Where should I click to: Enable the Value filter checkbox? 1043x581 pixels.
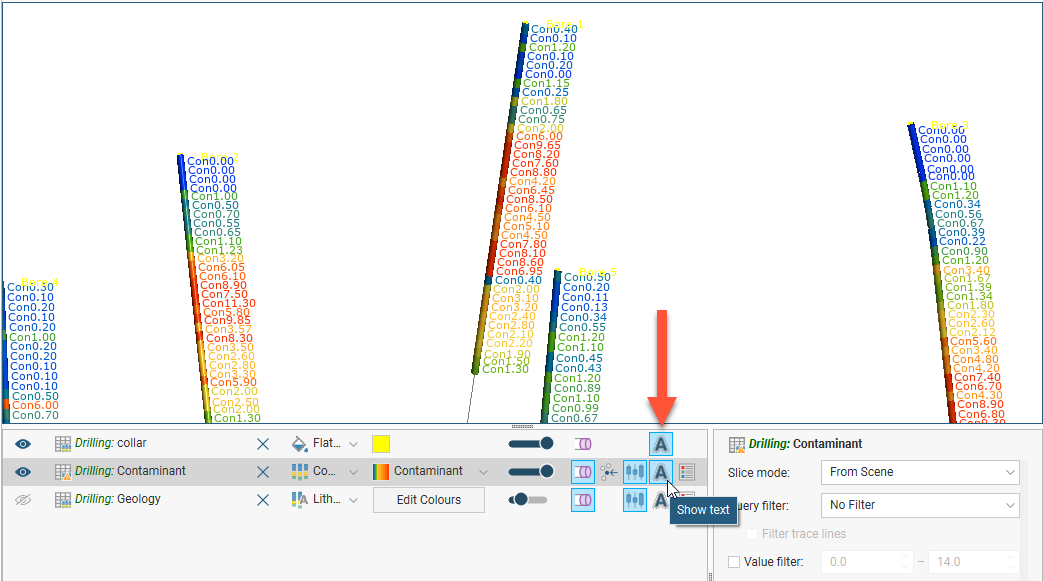click(735, 562)
